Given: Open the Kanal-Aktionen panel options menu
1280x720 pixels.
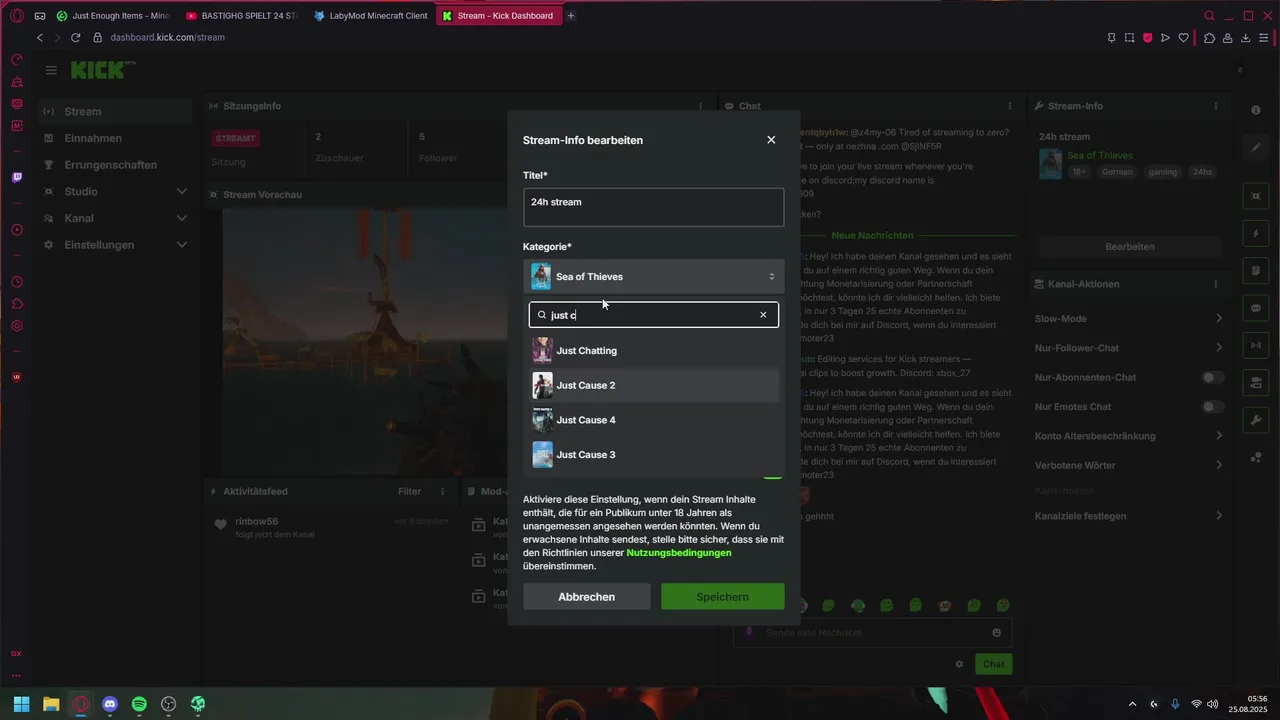Looking at the screenshot, I should [1216, 284].
